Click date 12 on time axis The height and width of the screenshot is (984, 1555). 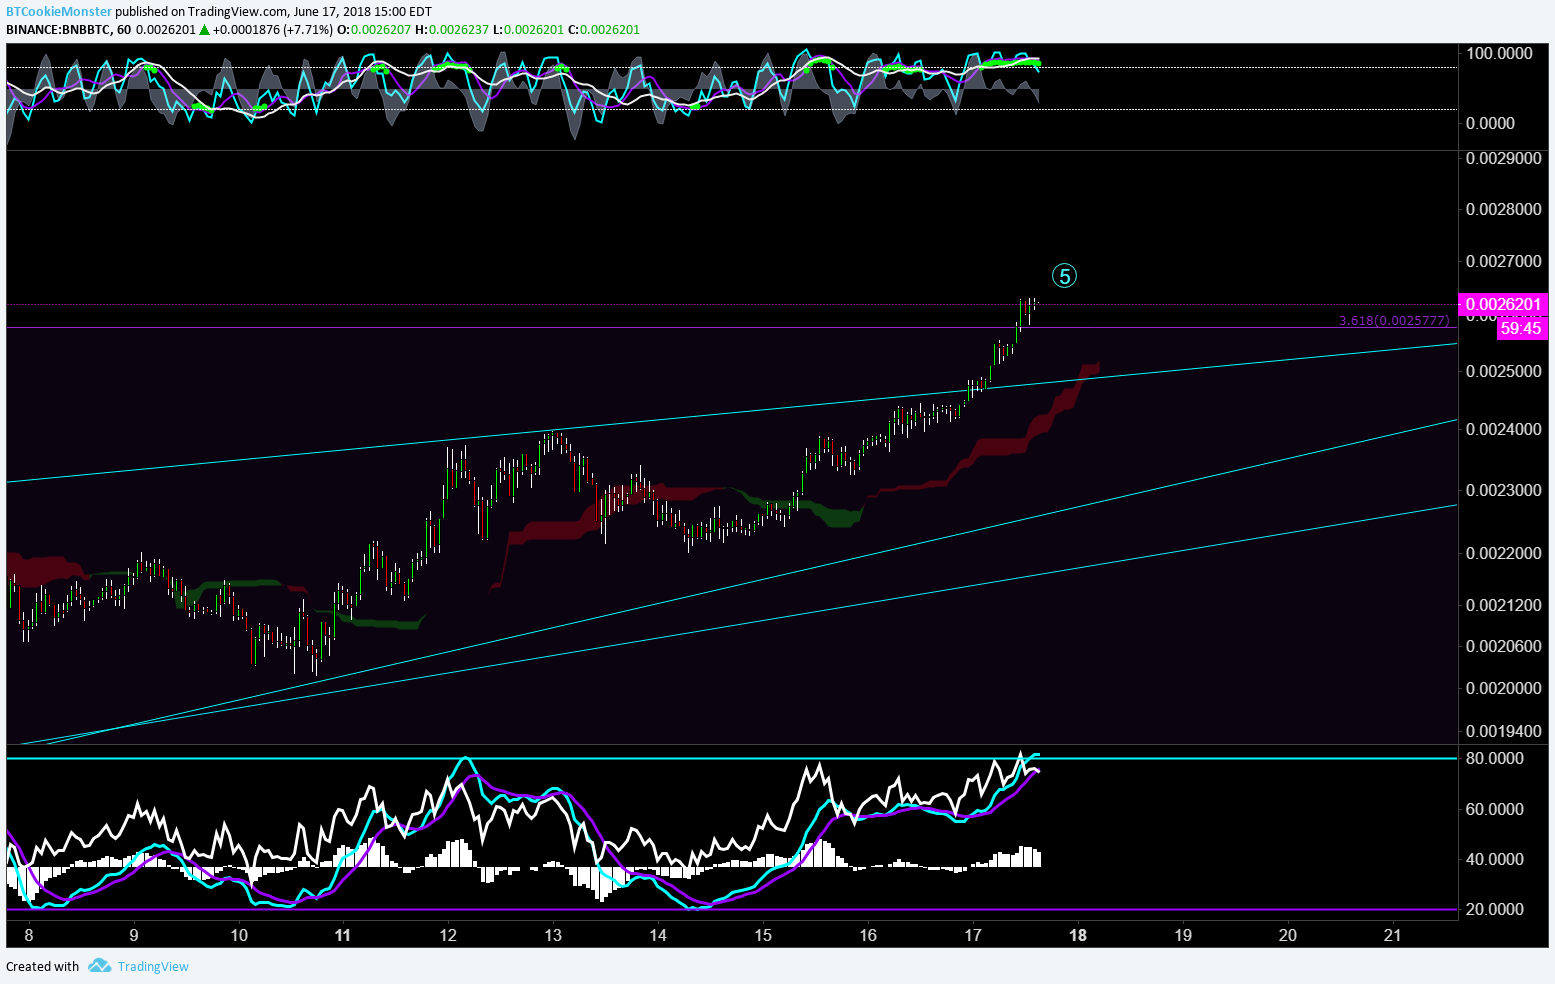[x=448, y=935]
